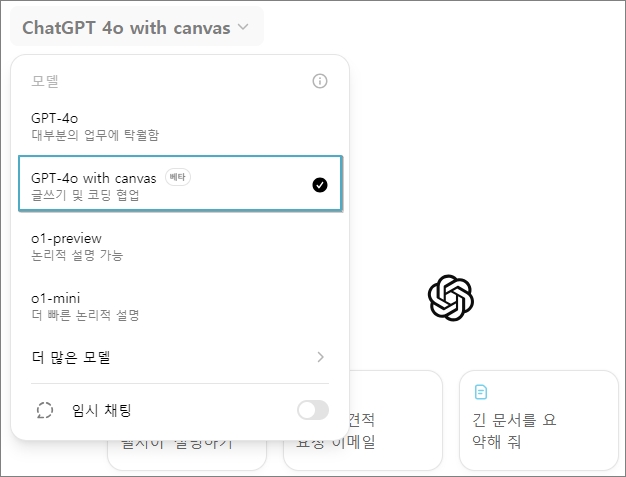Toggle the 임시 채팅 switch on
This screenshot has width=626, height=477.
[x=313, y=410]
